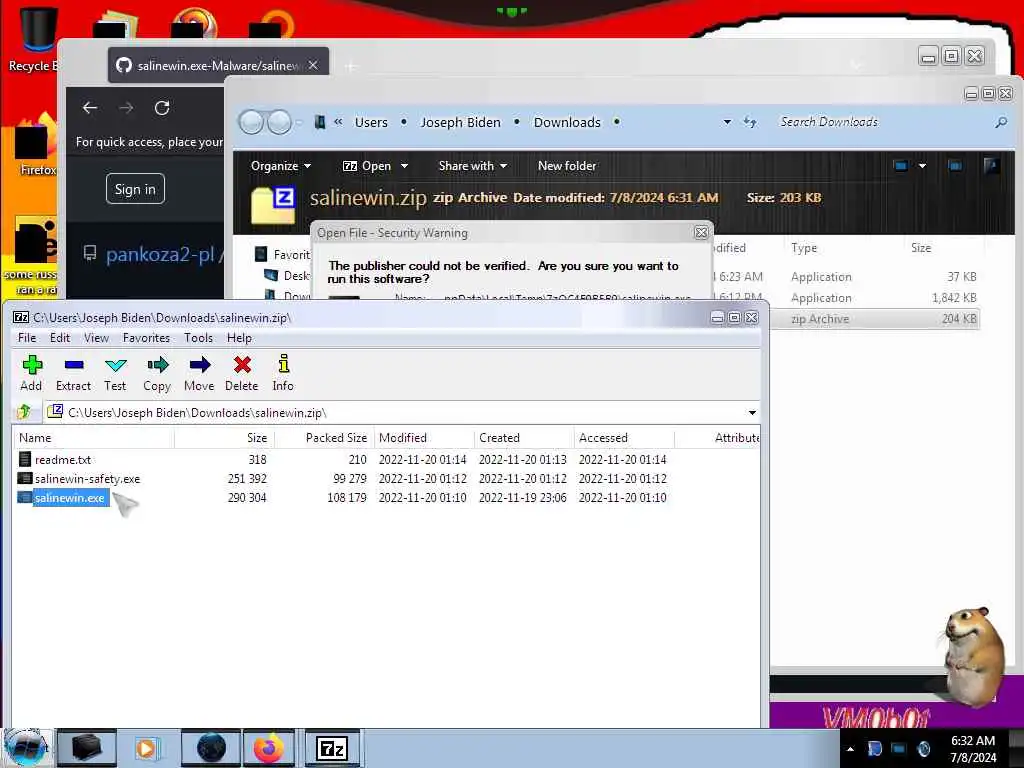Open the Tools menu in 7-Zip

click(198, 338)
